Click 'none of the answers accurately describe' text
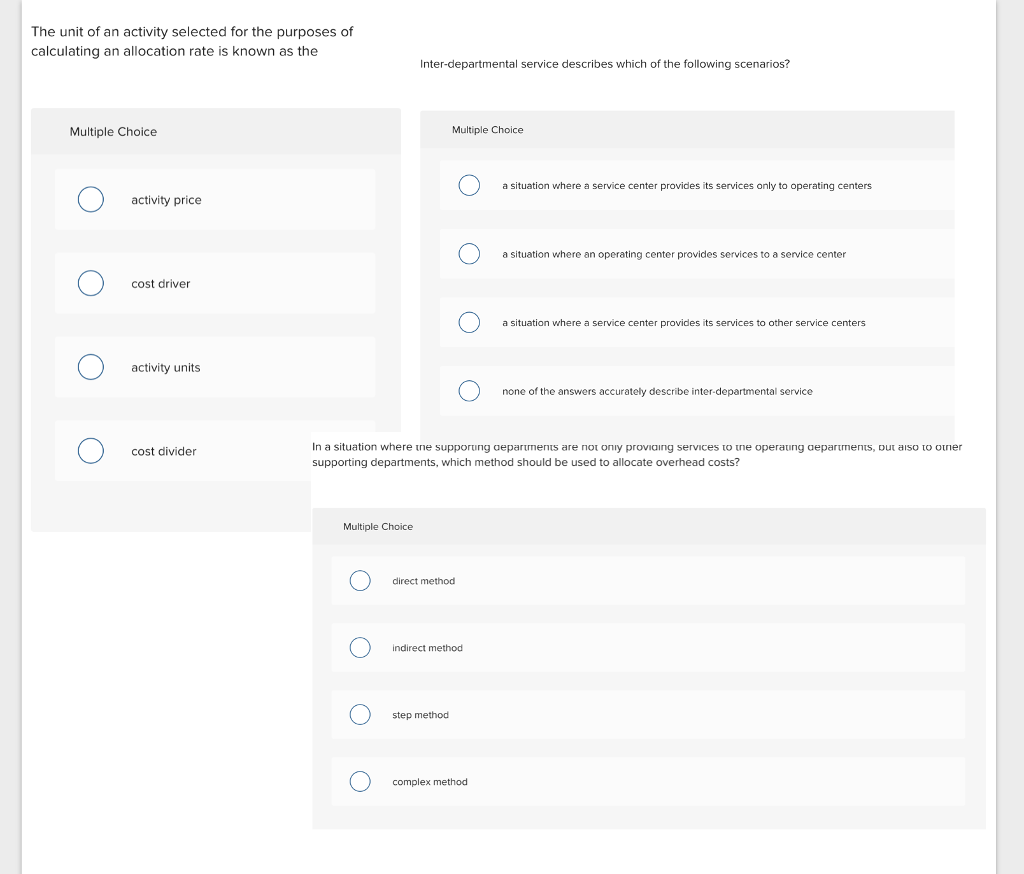This screenshot has width=1024, height=874. coord(657,391)
